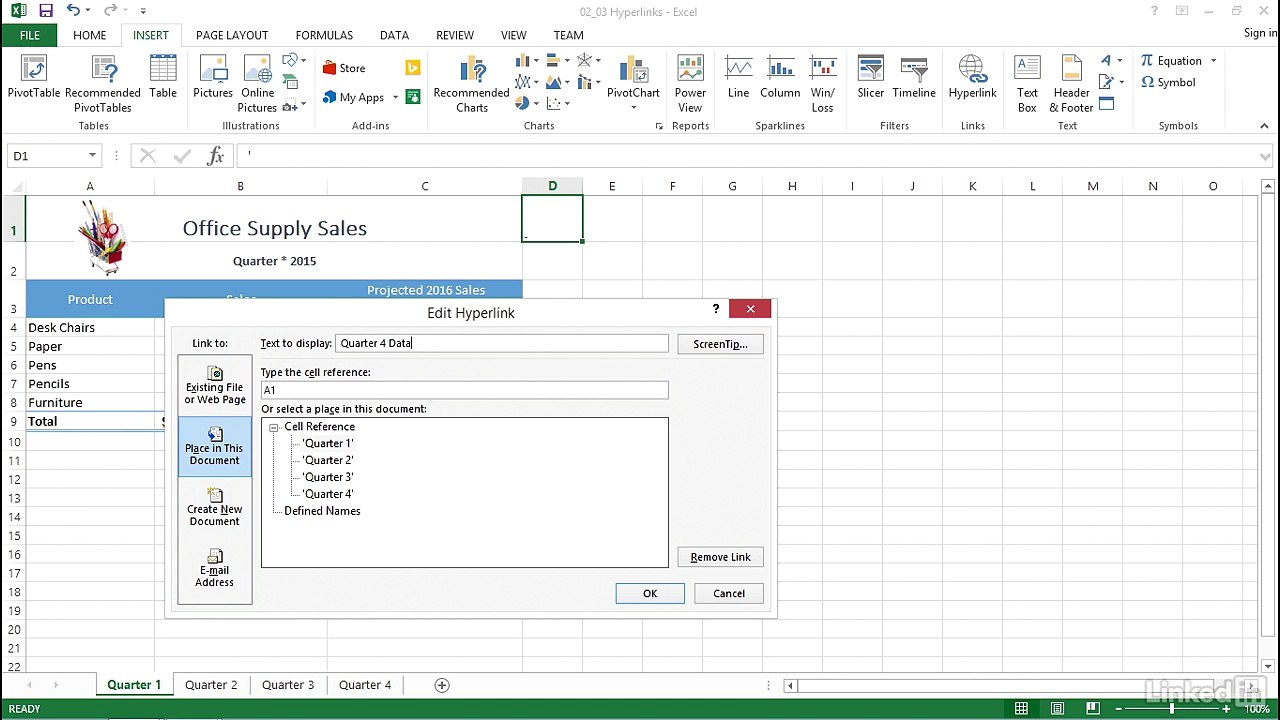Cancel the Edit Hyperlink dialog

(729, 593)
